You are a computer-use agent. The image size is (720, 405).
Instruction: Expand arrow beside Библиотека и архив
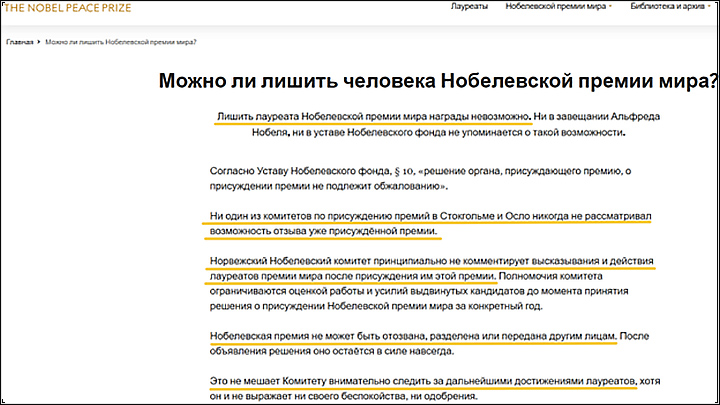point(713,7)
